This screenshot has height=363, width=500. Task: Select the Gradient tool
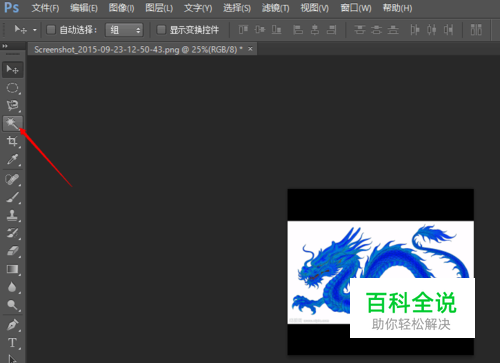13,269
